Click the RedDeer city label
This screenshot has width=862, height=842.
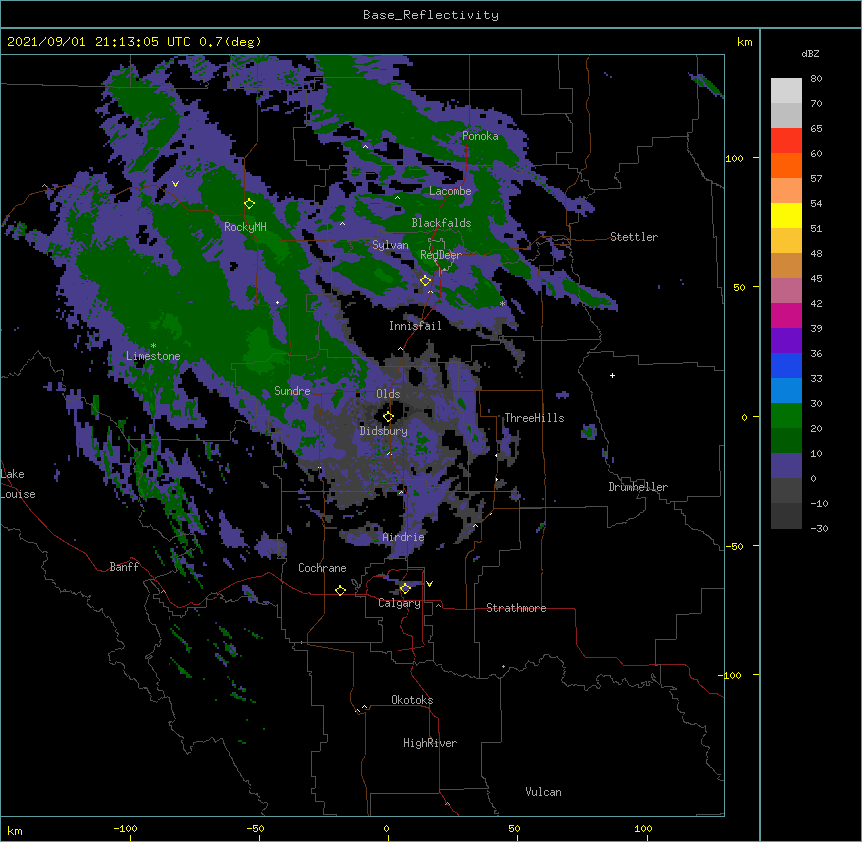click(x=441, y=255)
